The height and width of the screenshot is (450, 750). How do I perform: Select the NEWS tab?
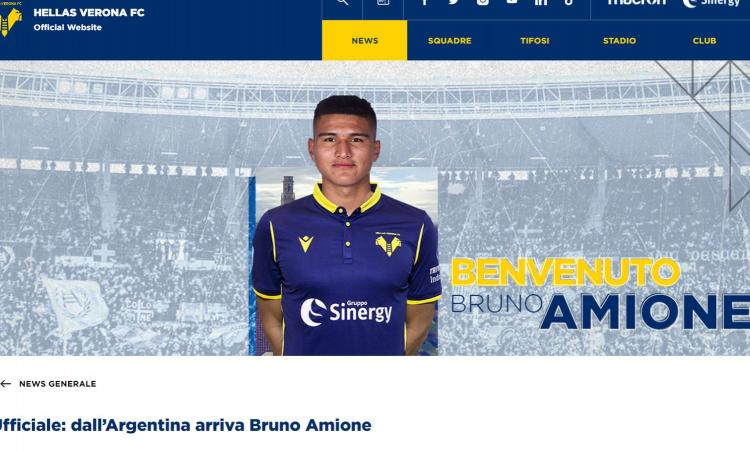[364, 40]
